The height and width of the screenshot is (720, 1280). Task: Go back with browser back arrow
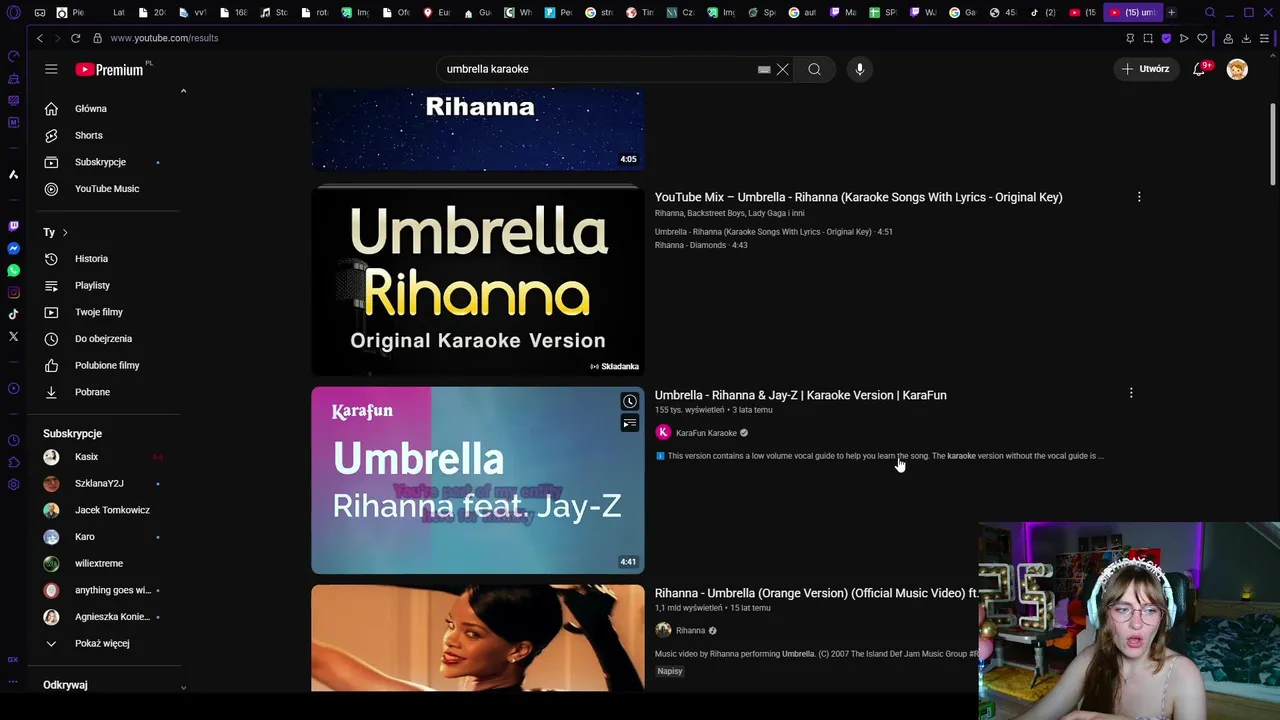click(40, 38)
